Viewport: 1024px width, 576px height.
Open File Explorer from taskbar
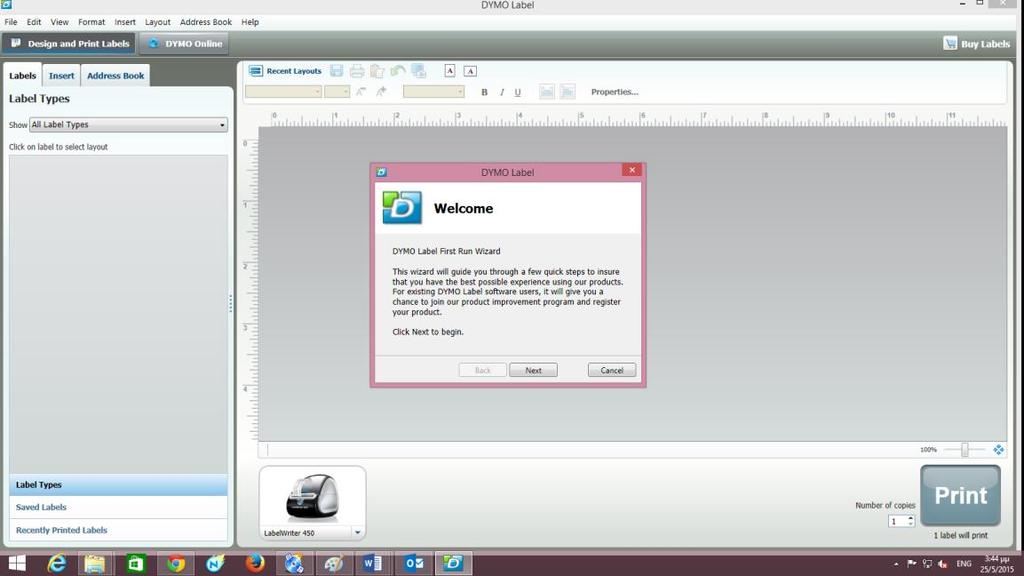click(x=95, y=563)
